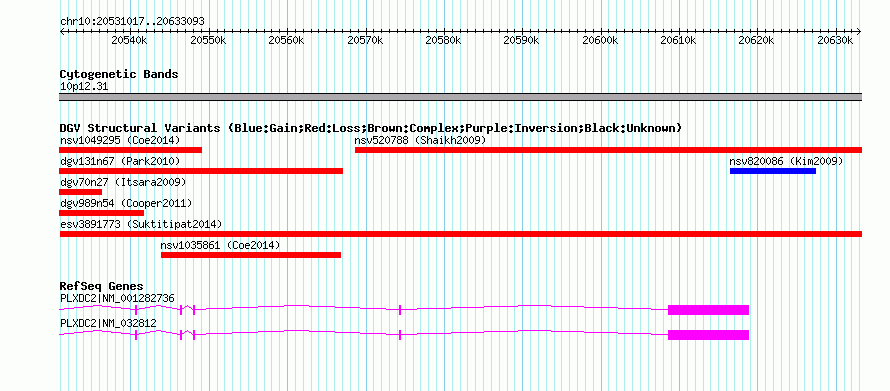
Task: Click the 20560k ruler tick label
Action: (287, 40)
